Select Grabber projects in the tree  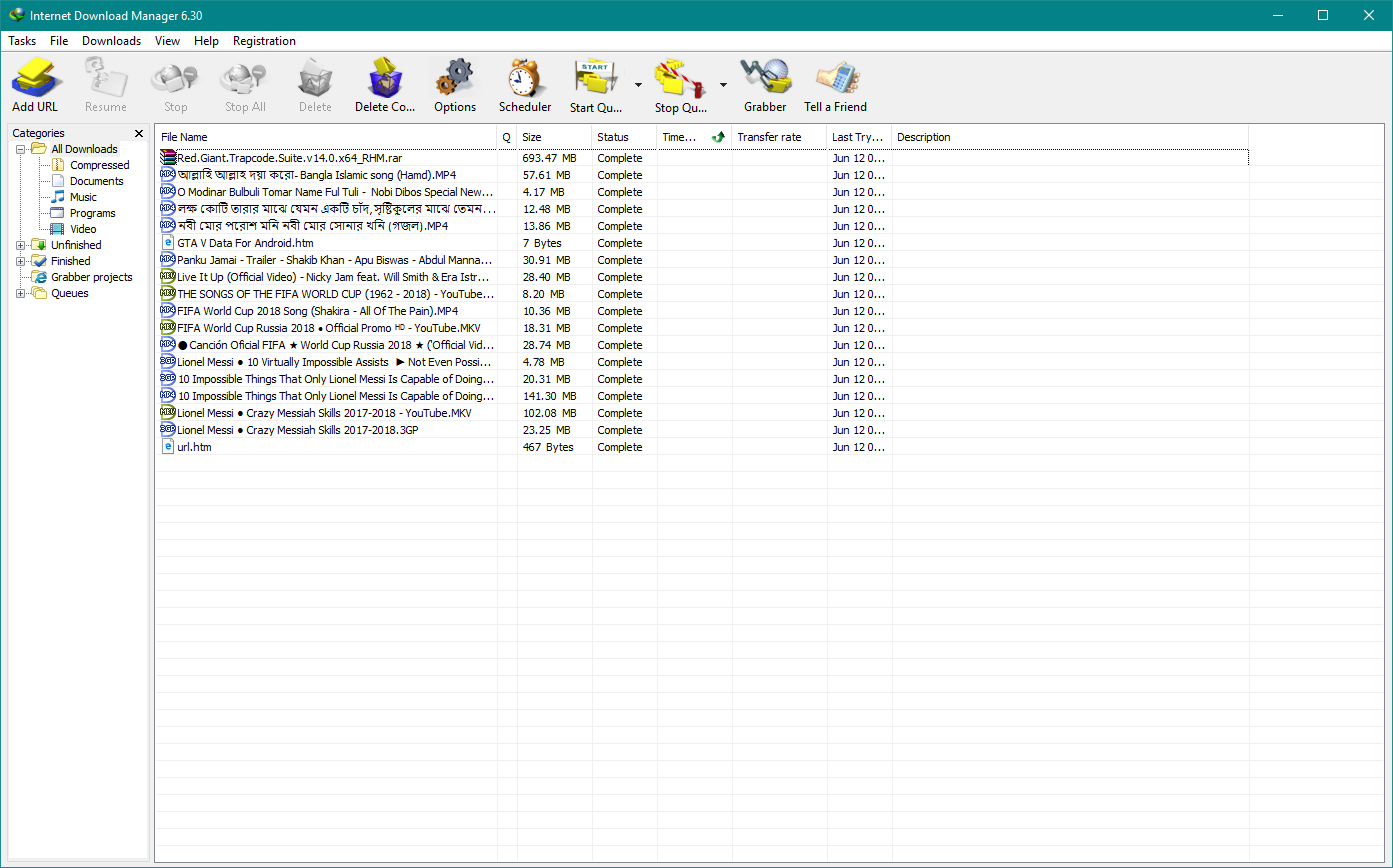[x=92, y=277]
